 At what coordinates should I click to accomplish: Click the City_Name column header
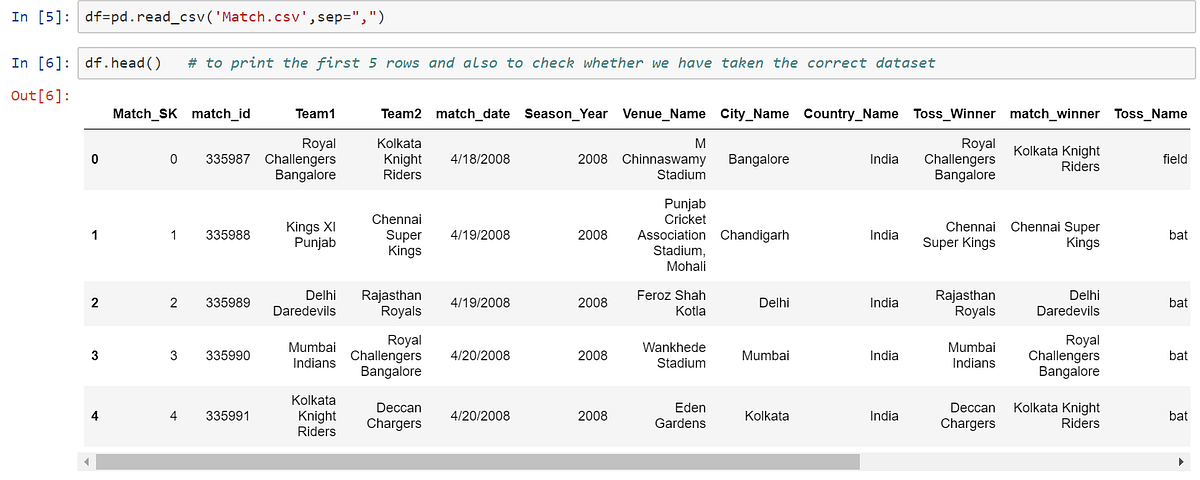point(755,114)
